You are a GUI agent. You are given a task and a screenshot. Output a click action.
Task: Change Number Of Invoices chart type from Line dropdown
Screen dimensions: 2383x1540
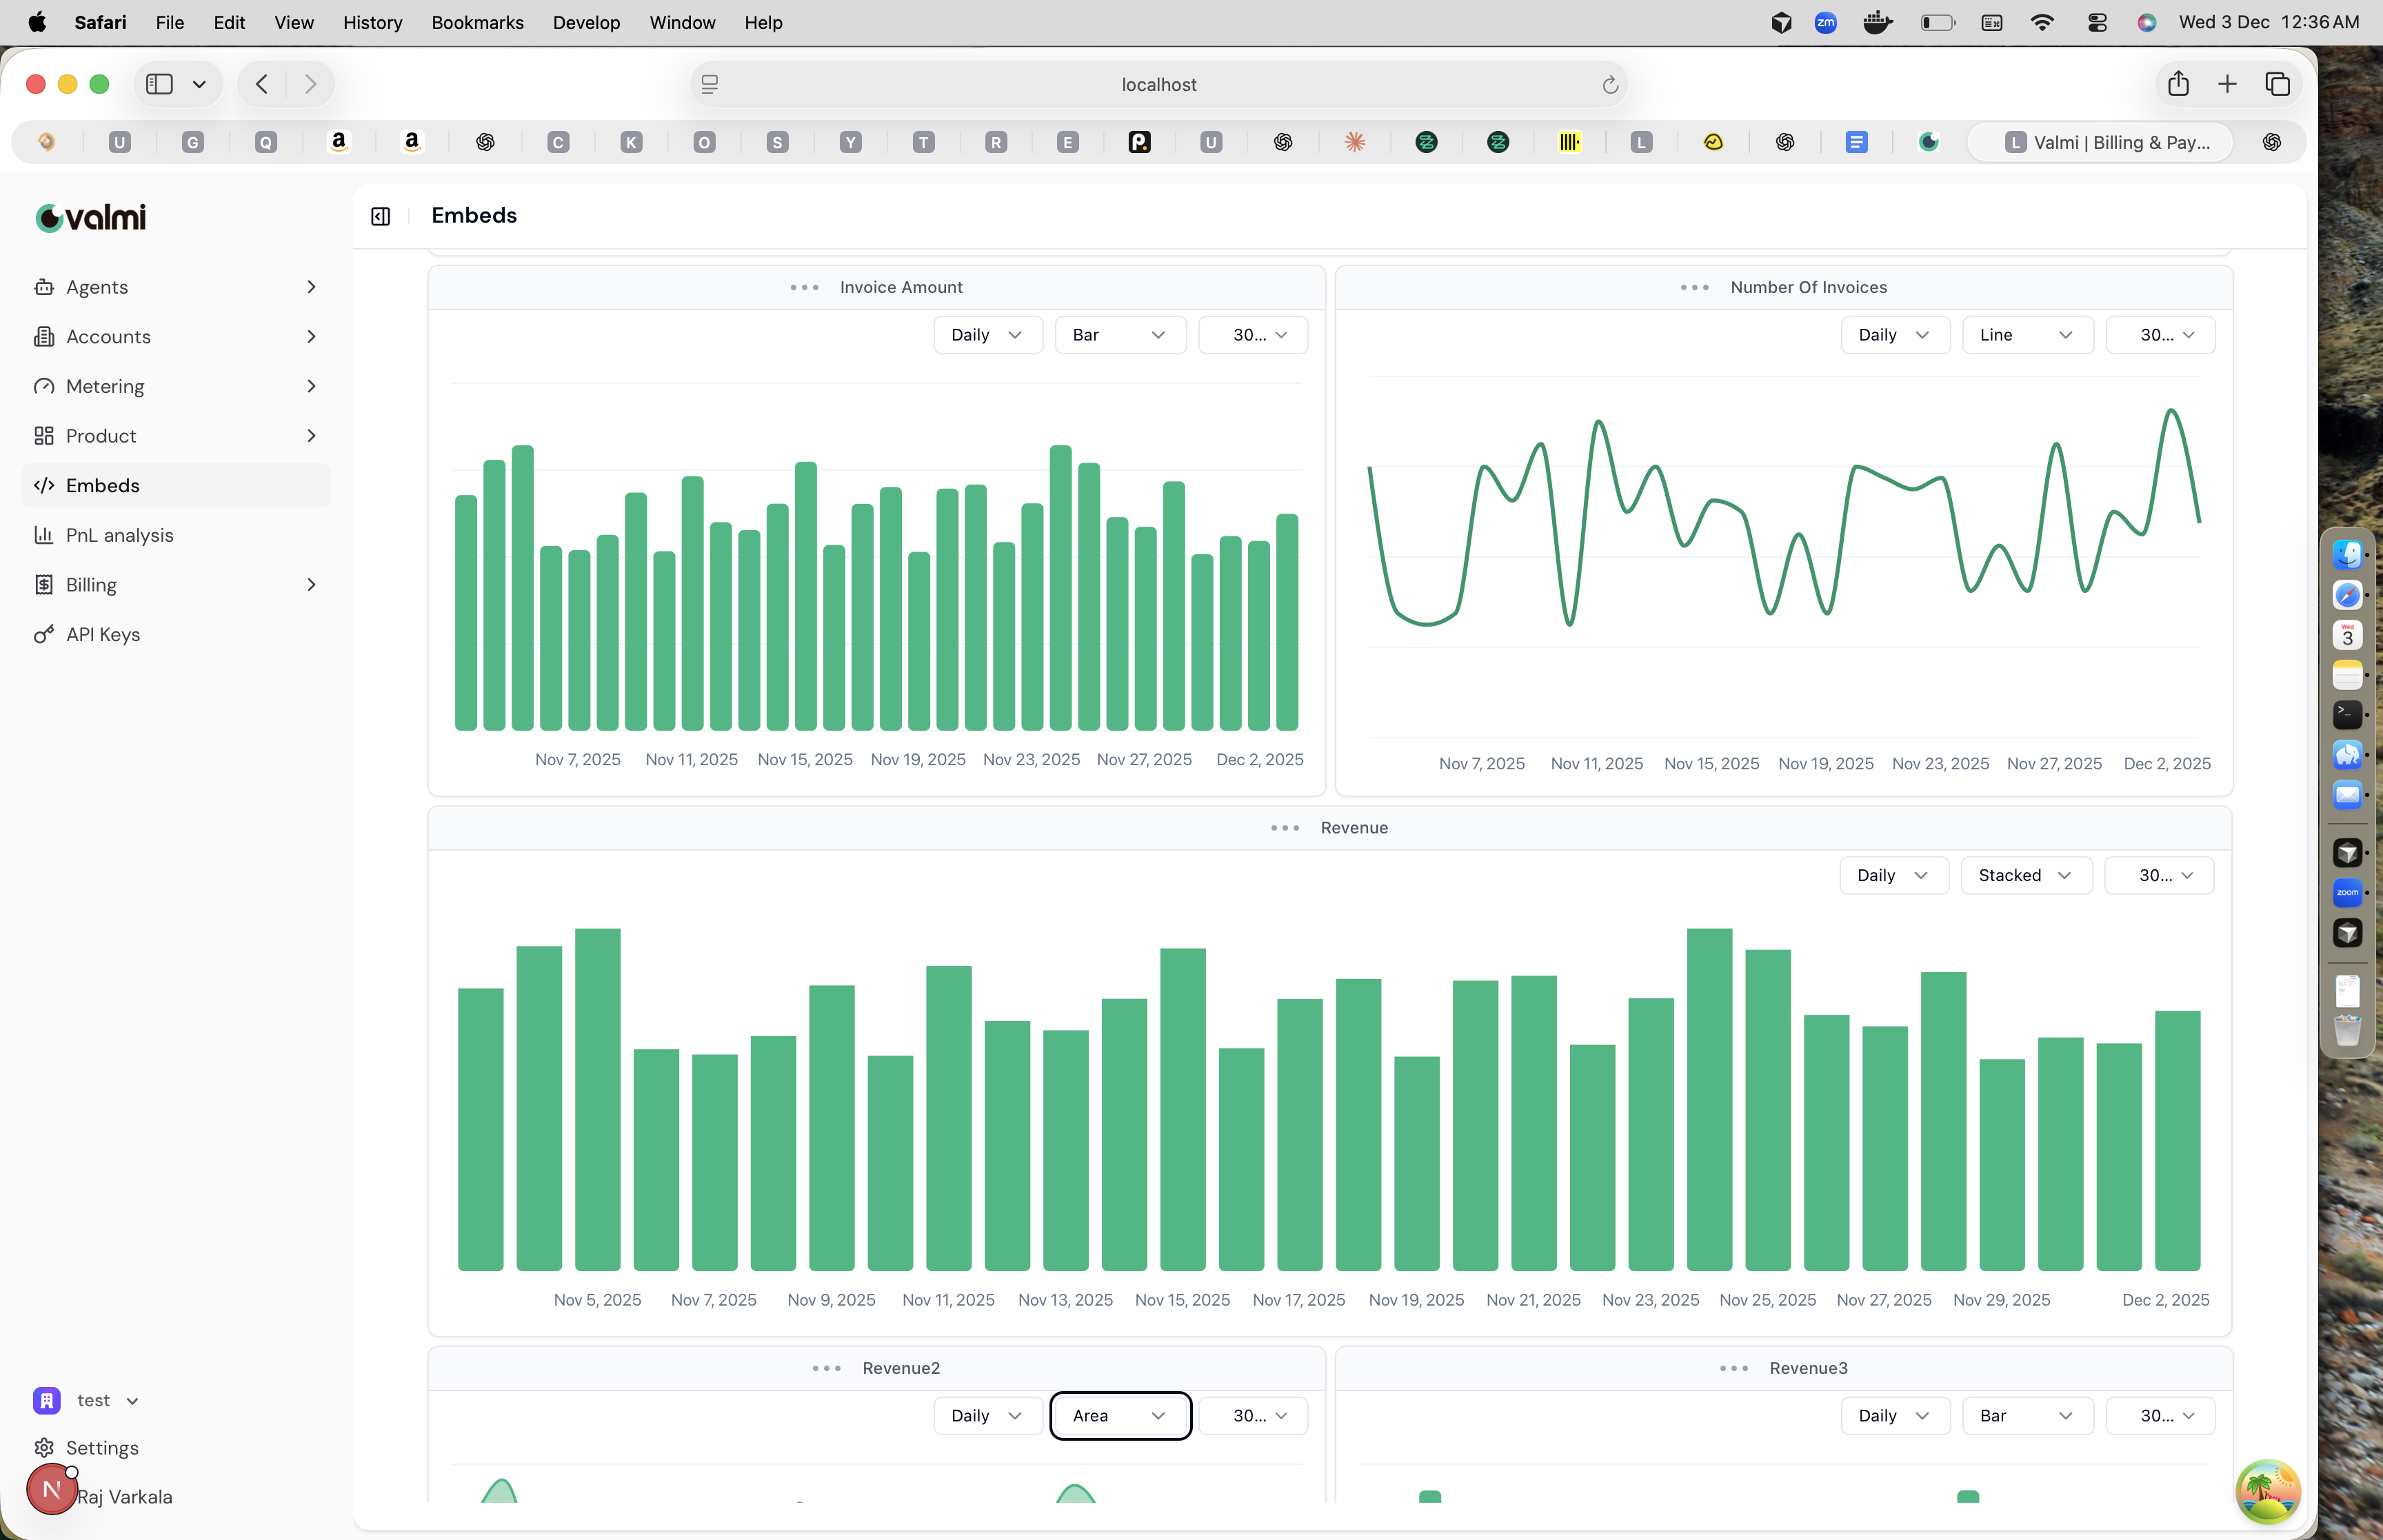pos(2026,335)
